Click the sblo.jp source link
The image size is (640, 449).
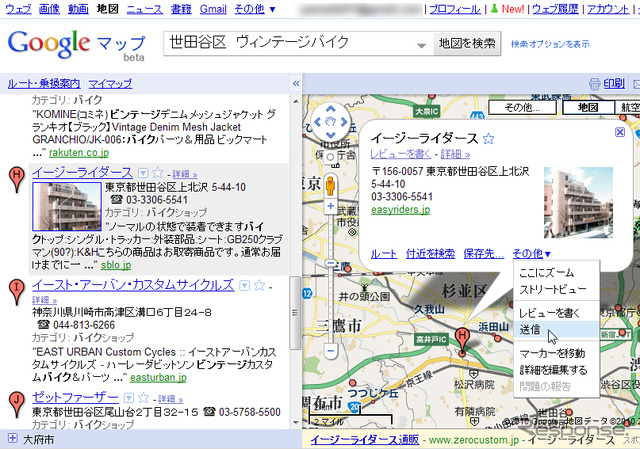(x=116, y=265)
